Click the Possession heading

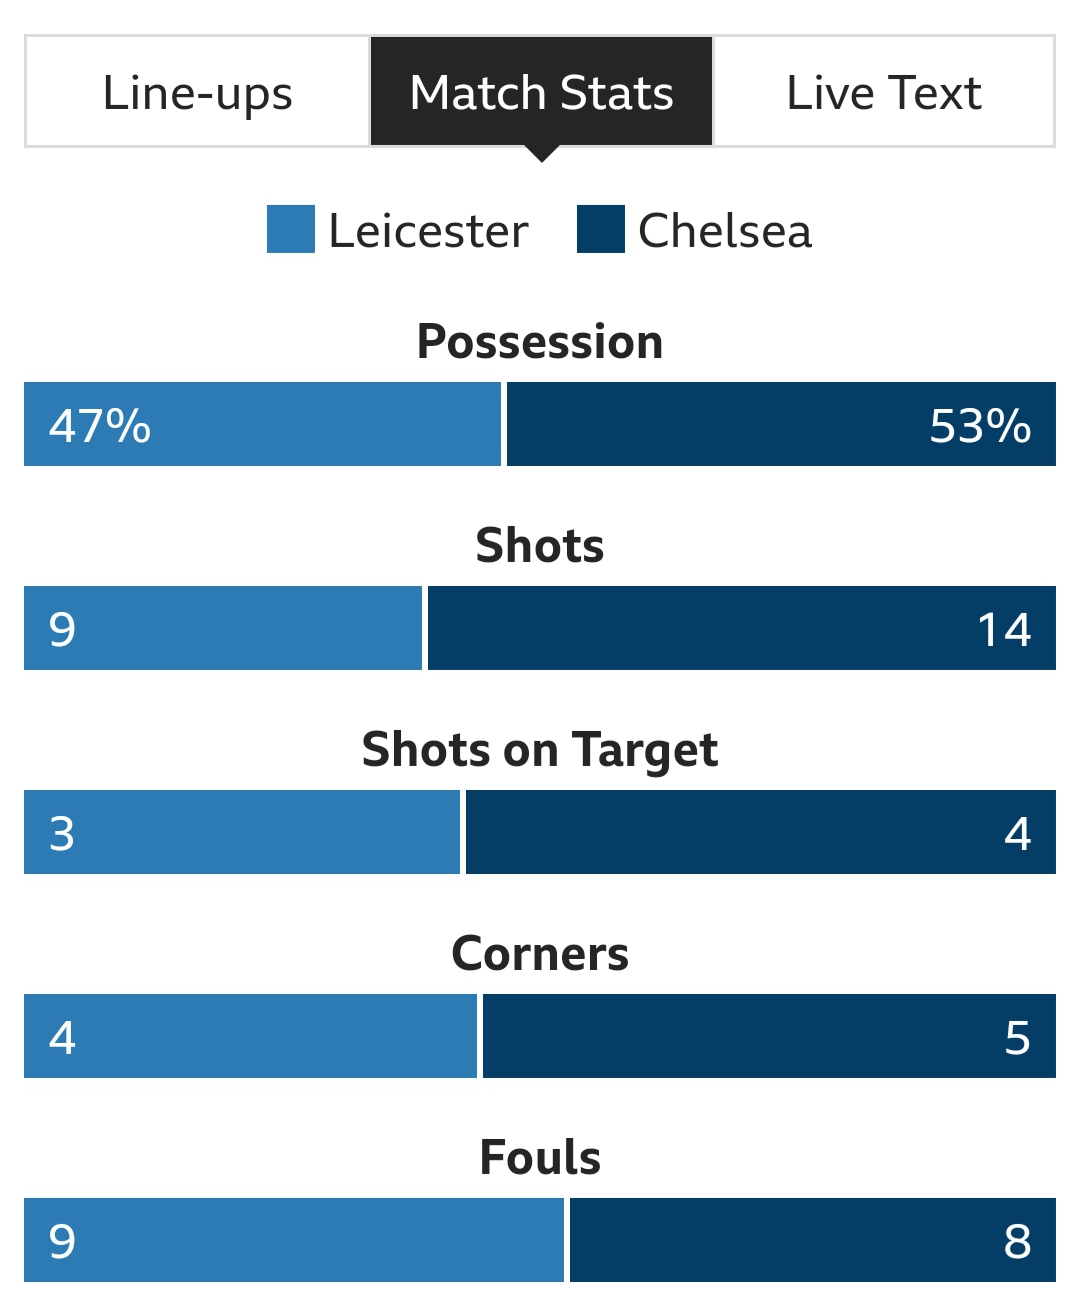click(x=540, y=342)
